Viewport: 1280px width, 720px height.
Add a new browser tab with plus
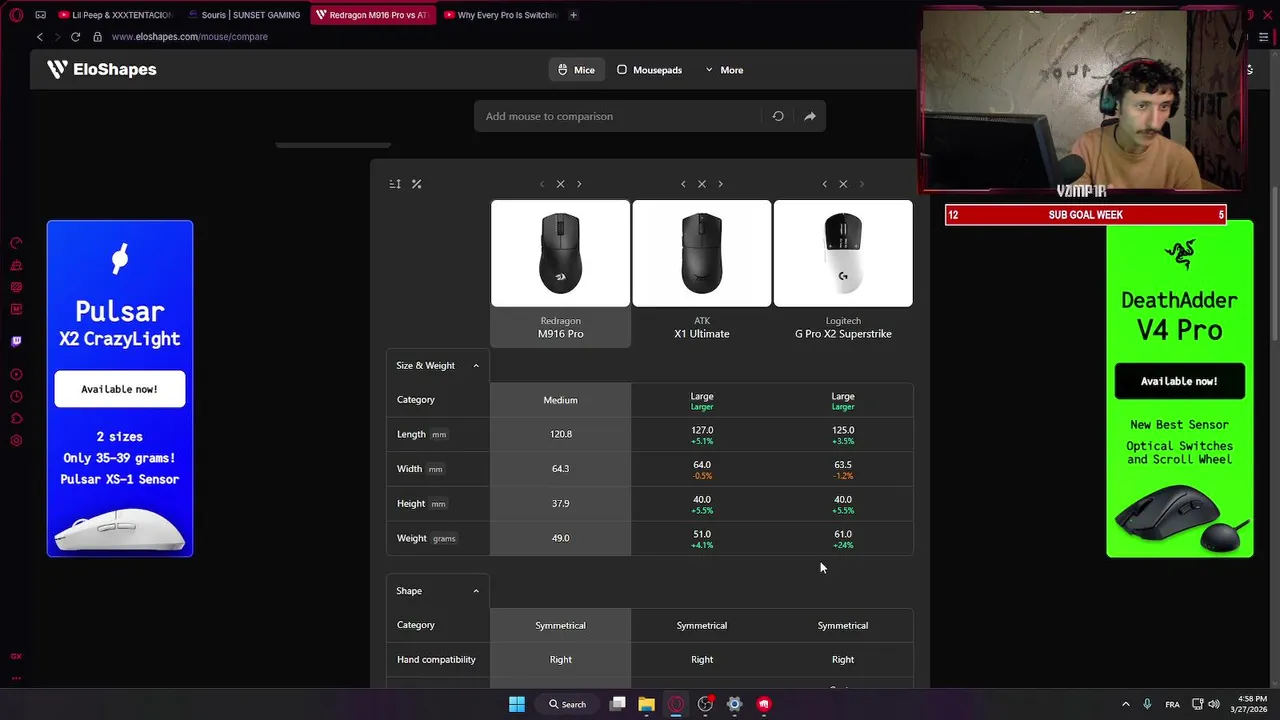572,15
